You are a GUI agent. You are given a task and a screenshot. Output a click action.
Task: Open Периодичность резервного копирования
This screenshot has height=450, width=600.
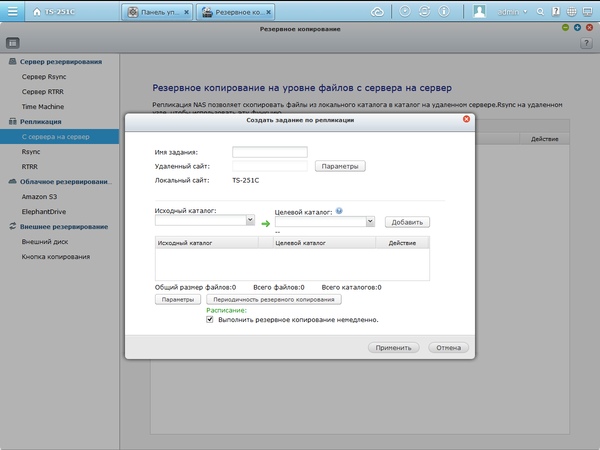tap(274, 300)
